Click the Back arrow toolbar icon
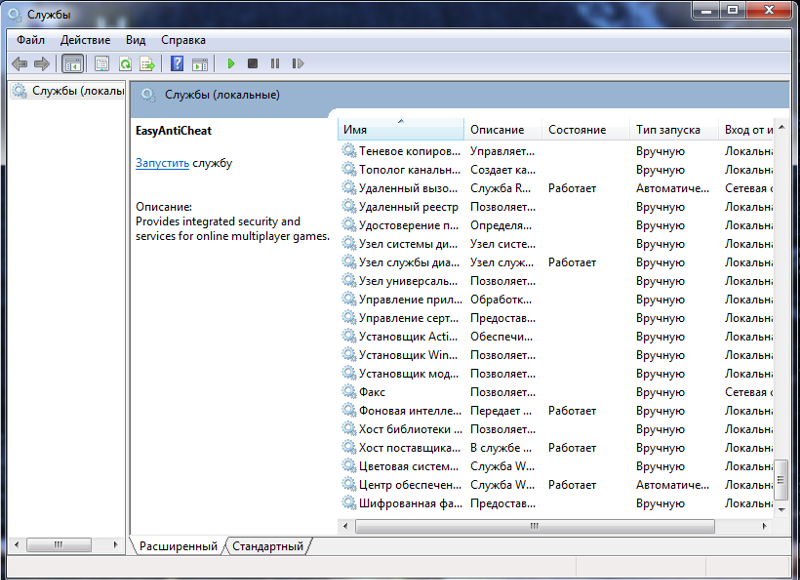 click(19, 64)
